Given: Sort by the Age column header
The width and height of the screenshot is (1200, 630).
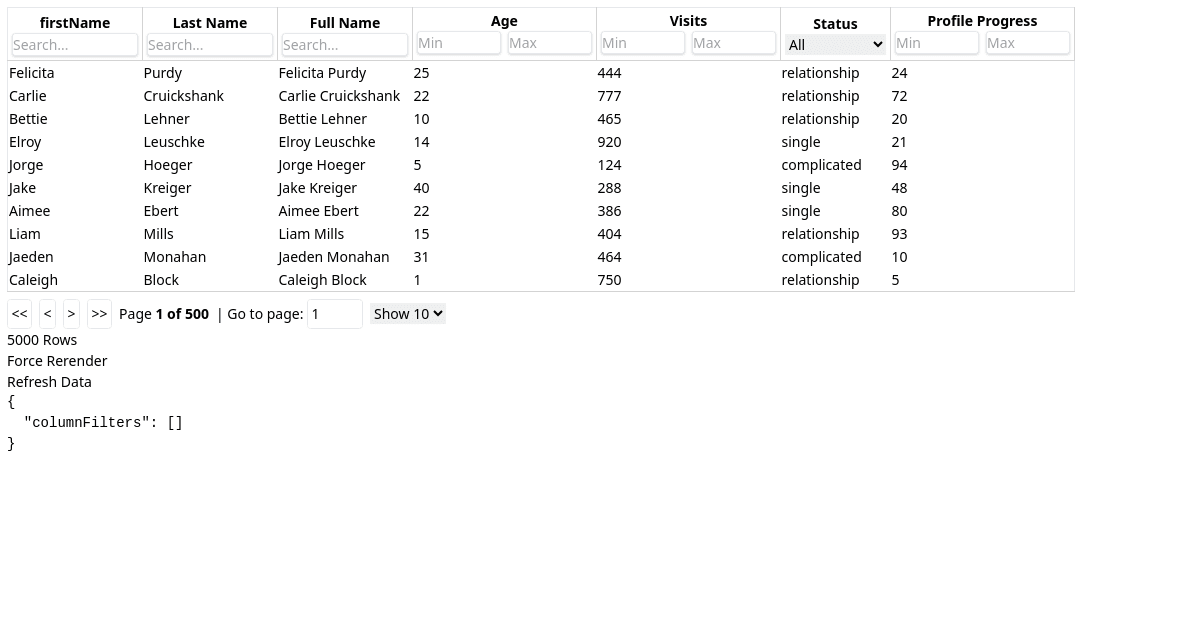Looking at the screenshot, I should pos(504,20).
